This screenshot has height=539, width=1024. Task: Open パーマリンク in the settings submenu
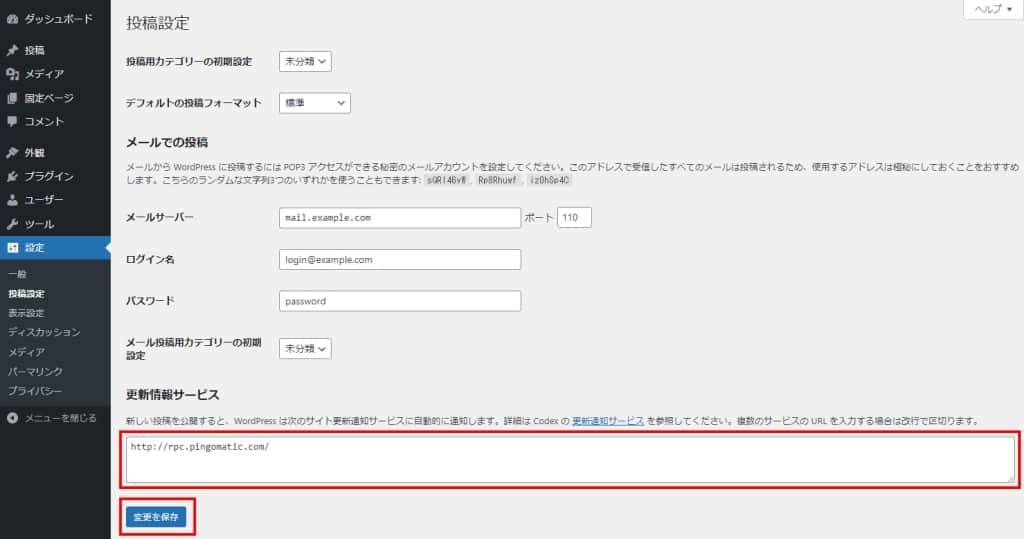pos(35,371)
